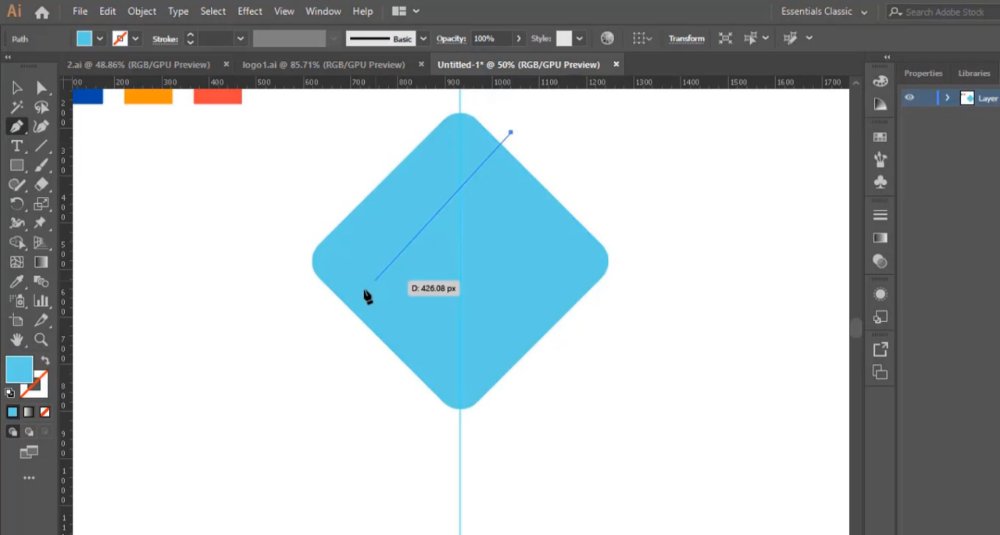Open the Symbols panel club icon
The image size is (1000, 535).
[x=880, y=182]
